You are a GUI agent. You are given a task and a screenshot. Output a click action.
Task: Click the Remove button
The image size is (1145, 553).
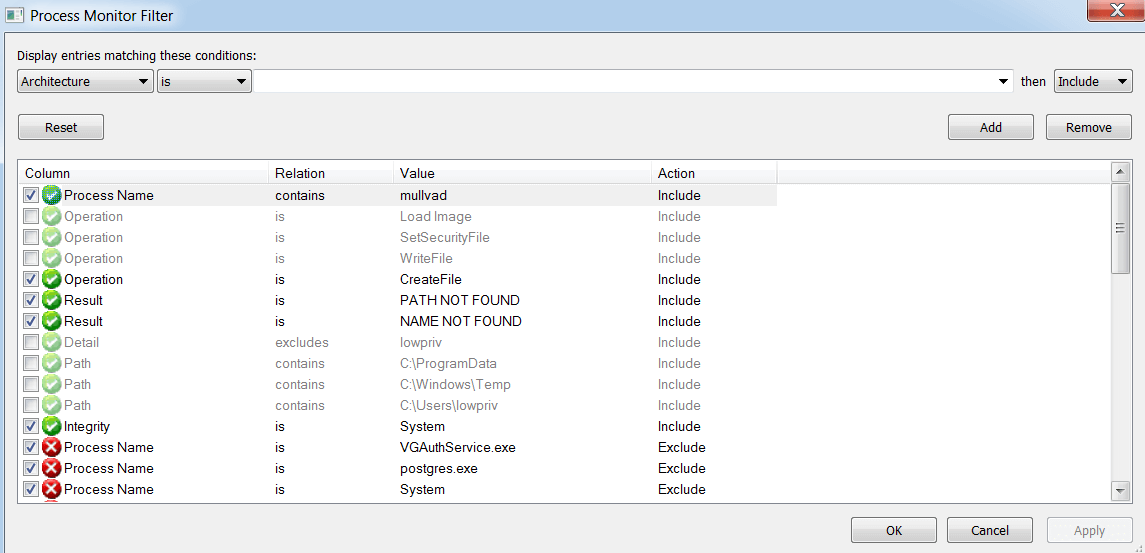click(x=1089, y=127)
